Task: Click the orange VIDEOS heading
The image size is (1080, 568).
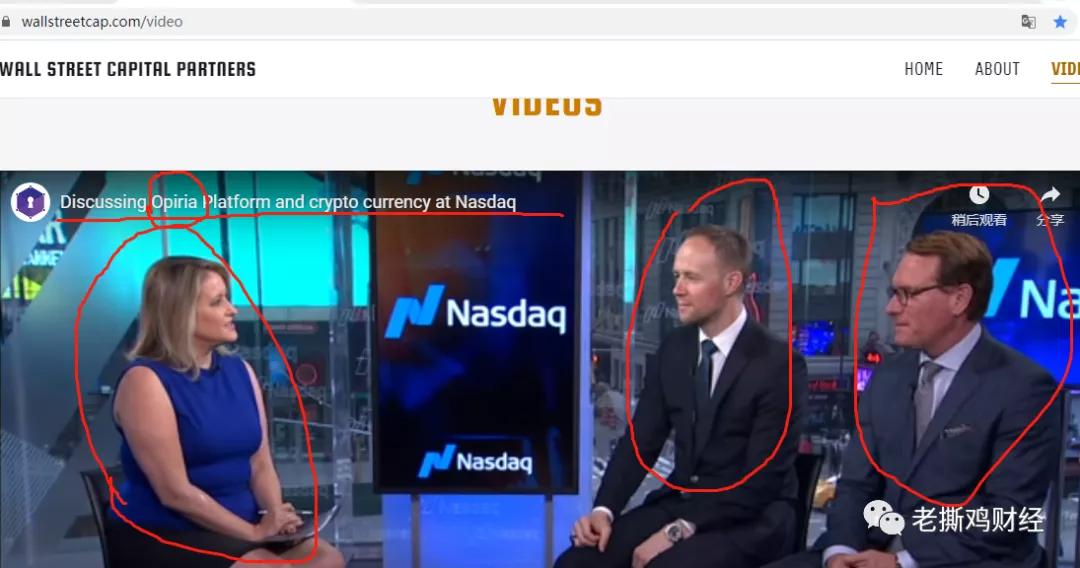Action: point(547,107)
